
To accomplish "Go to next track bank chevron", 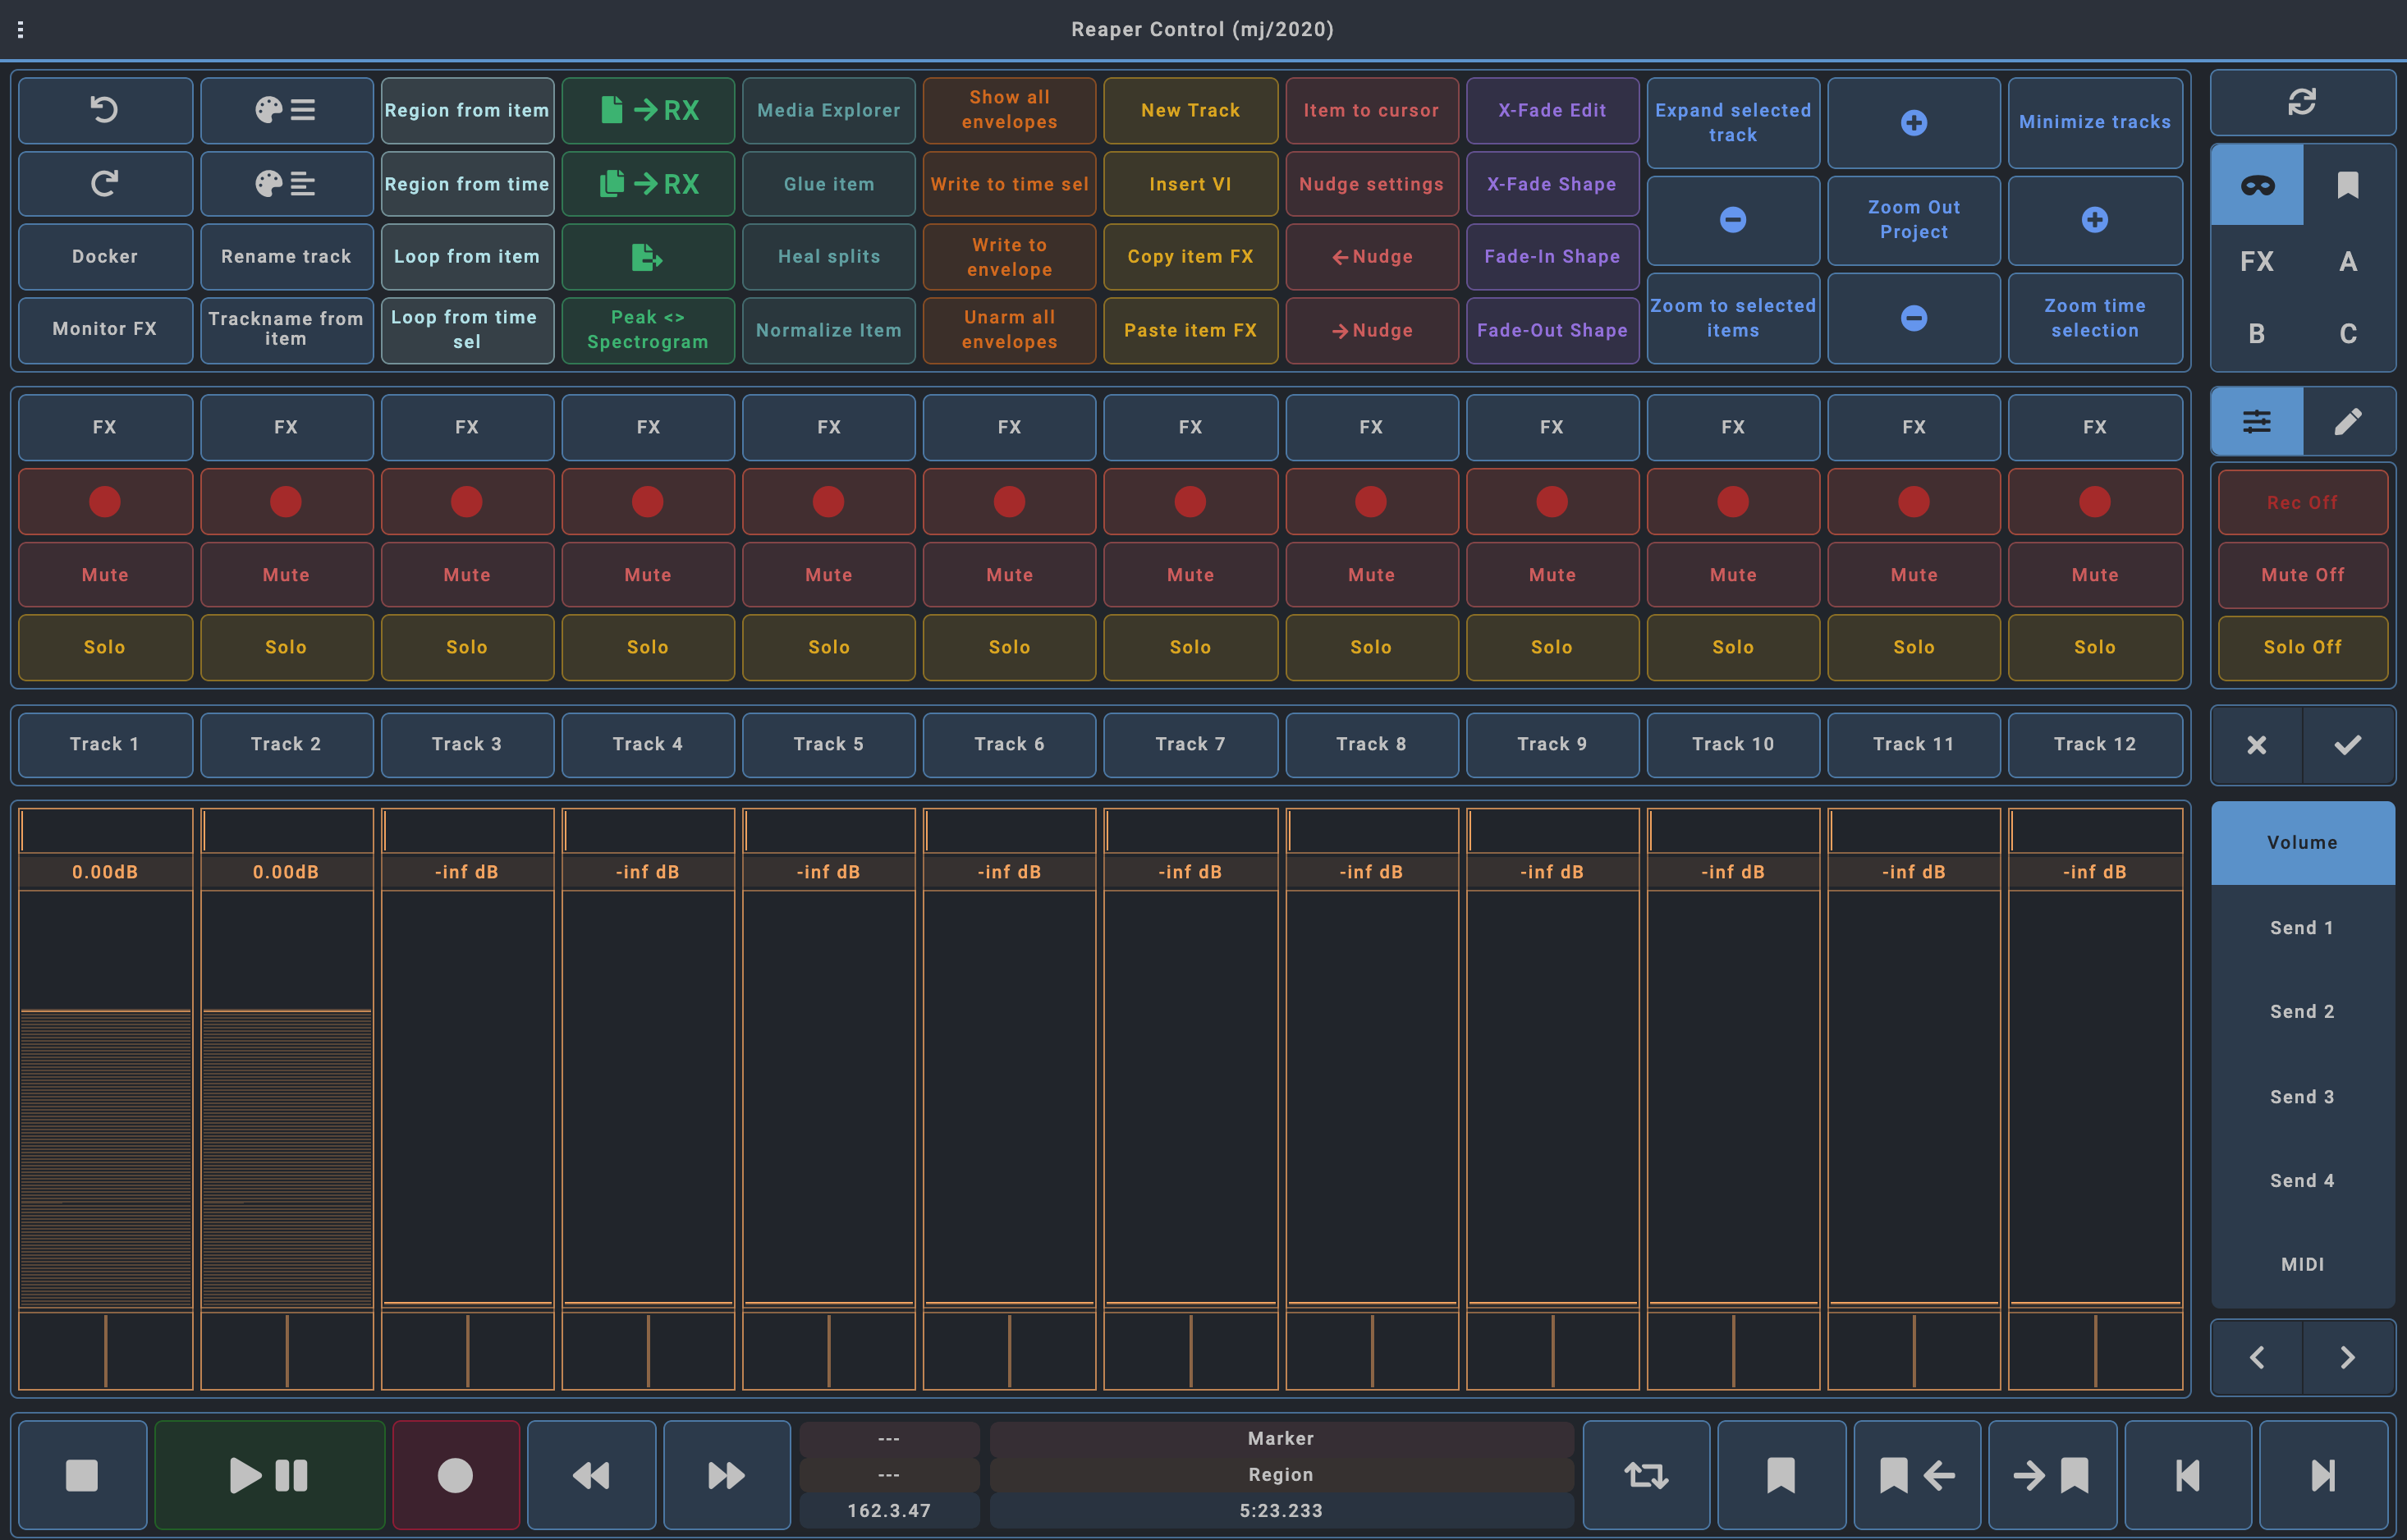I will pos(2347,1357).
